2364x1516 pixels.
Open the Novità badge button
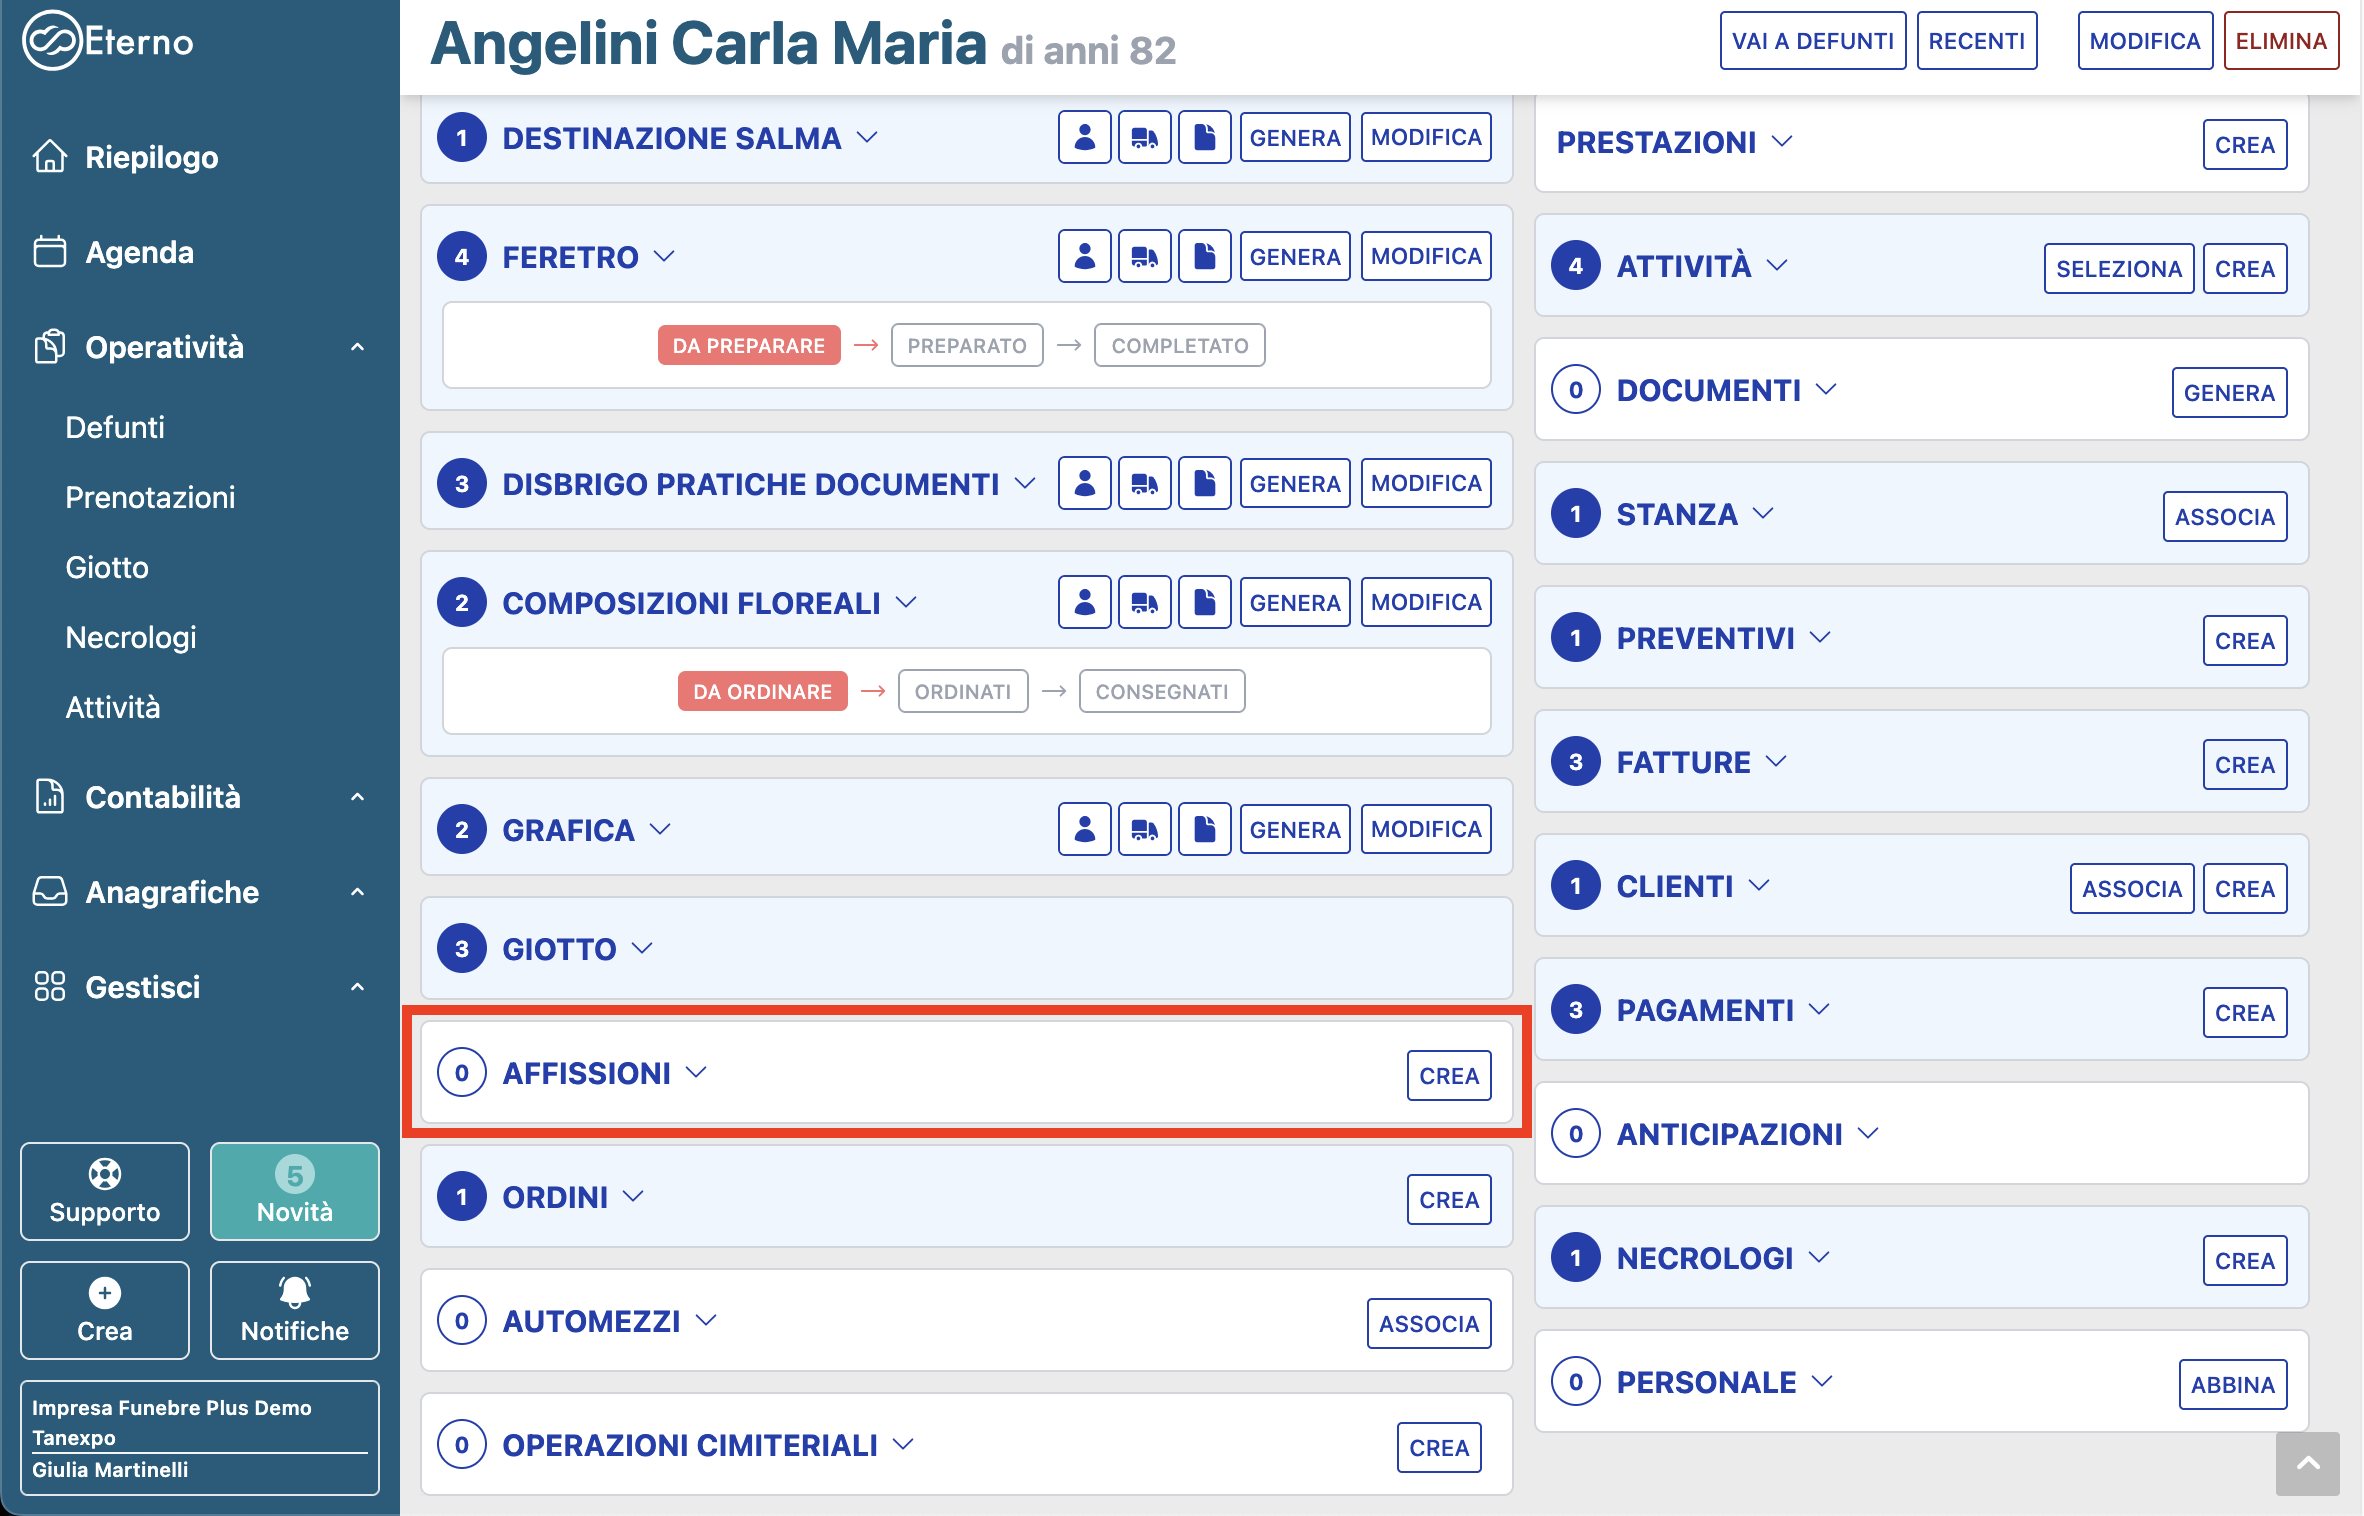(x=294, y=1191)
